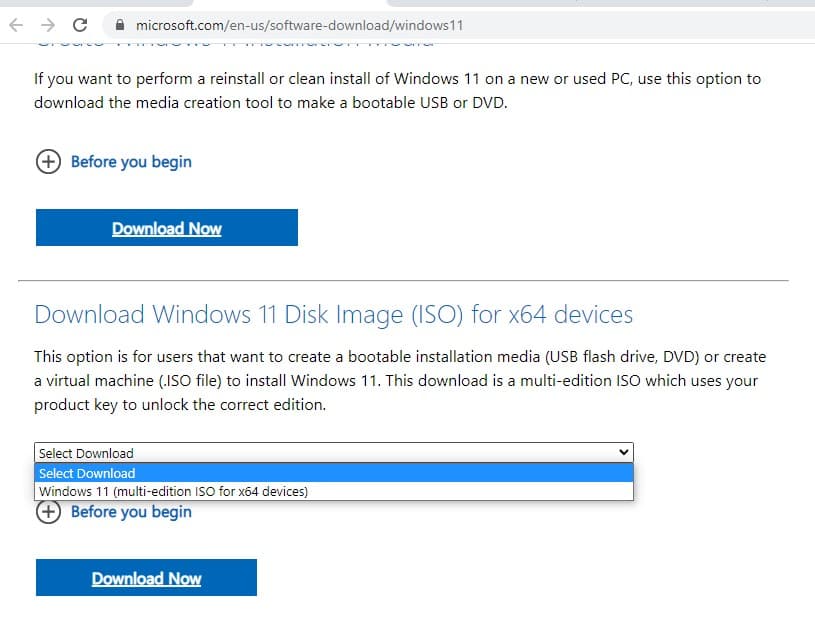Screen dimensions: 815x642
Task: Click the Download Windows 11 Disk Image heading
Action: click(x=333, y=315)
